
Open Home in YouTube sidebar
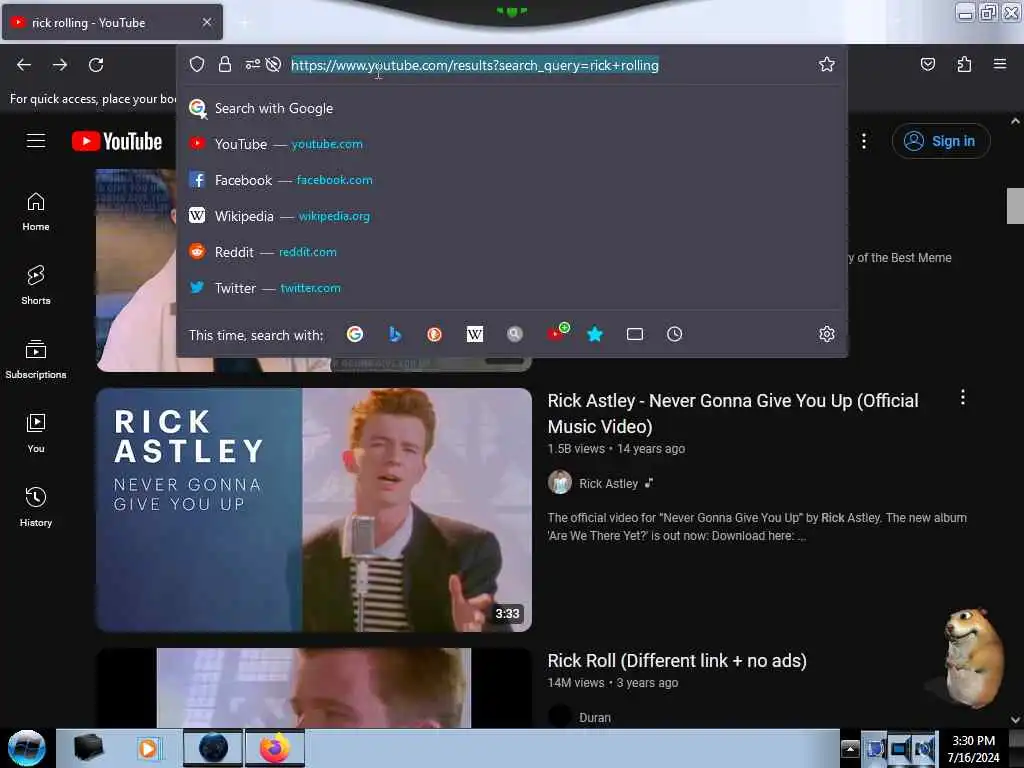(36, 212)
